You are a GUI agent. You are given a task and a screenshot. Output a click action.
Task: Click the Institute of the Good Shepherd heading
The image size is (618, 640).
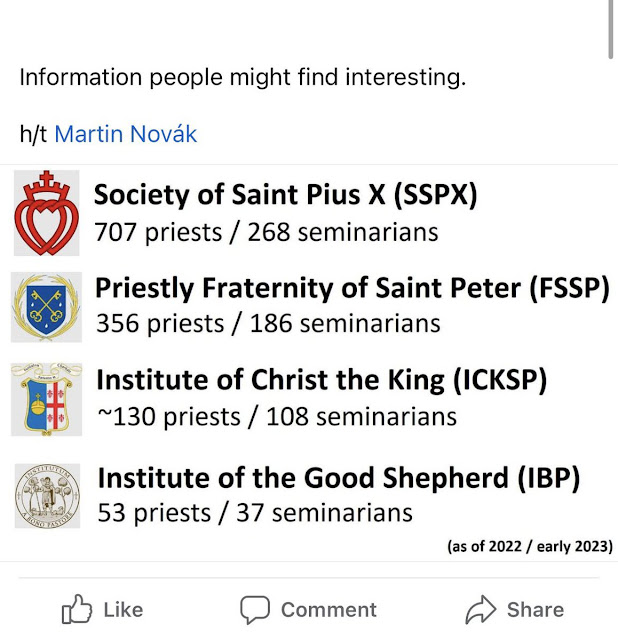click(x=339, y=478)
